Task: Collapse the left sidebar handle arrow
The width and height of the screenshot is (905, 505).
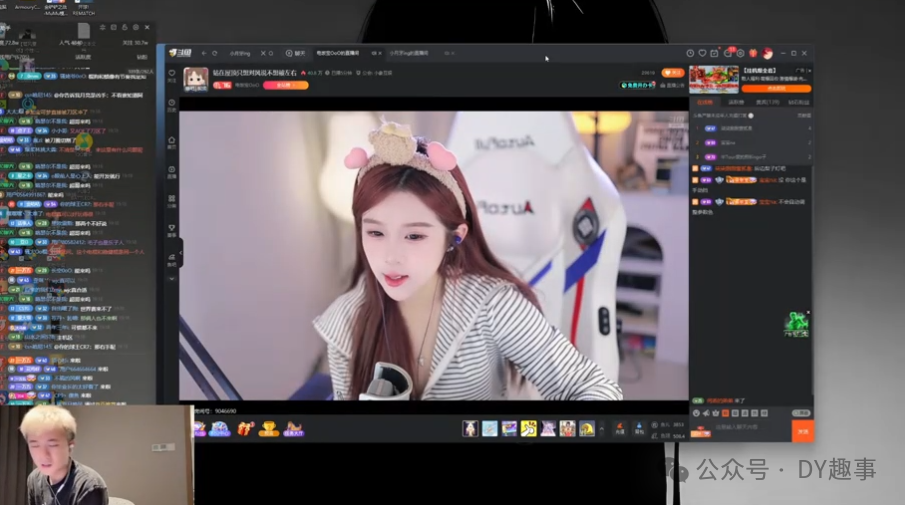Action: [180, 253]
